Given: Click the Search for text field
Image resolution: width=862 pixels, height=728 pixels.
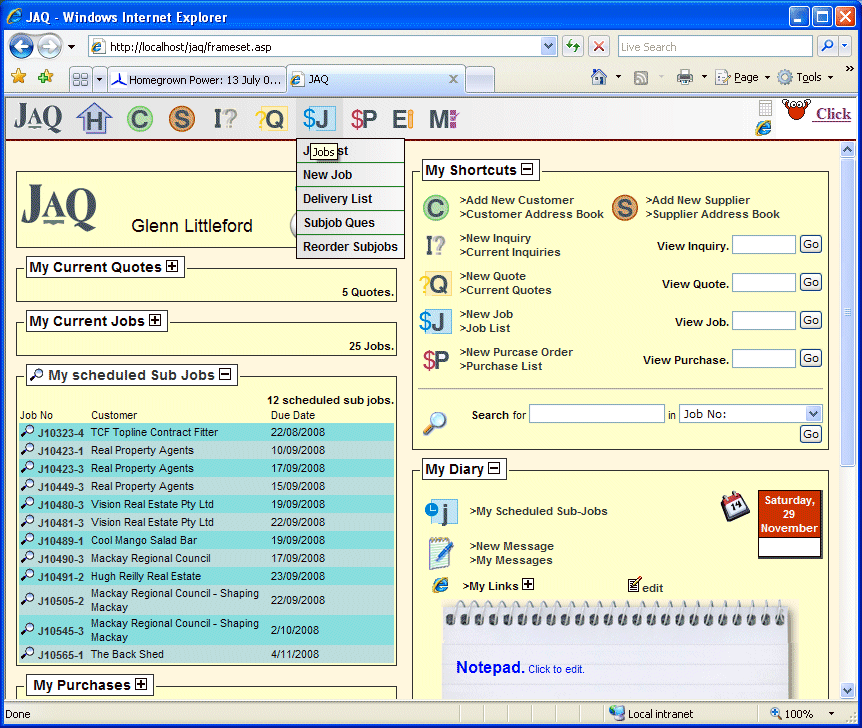Looking at the screenshot, I should coord(596,414).
